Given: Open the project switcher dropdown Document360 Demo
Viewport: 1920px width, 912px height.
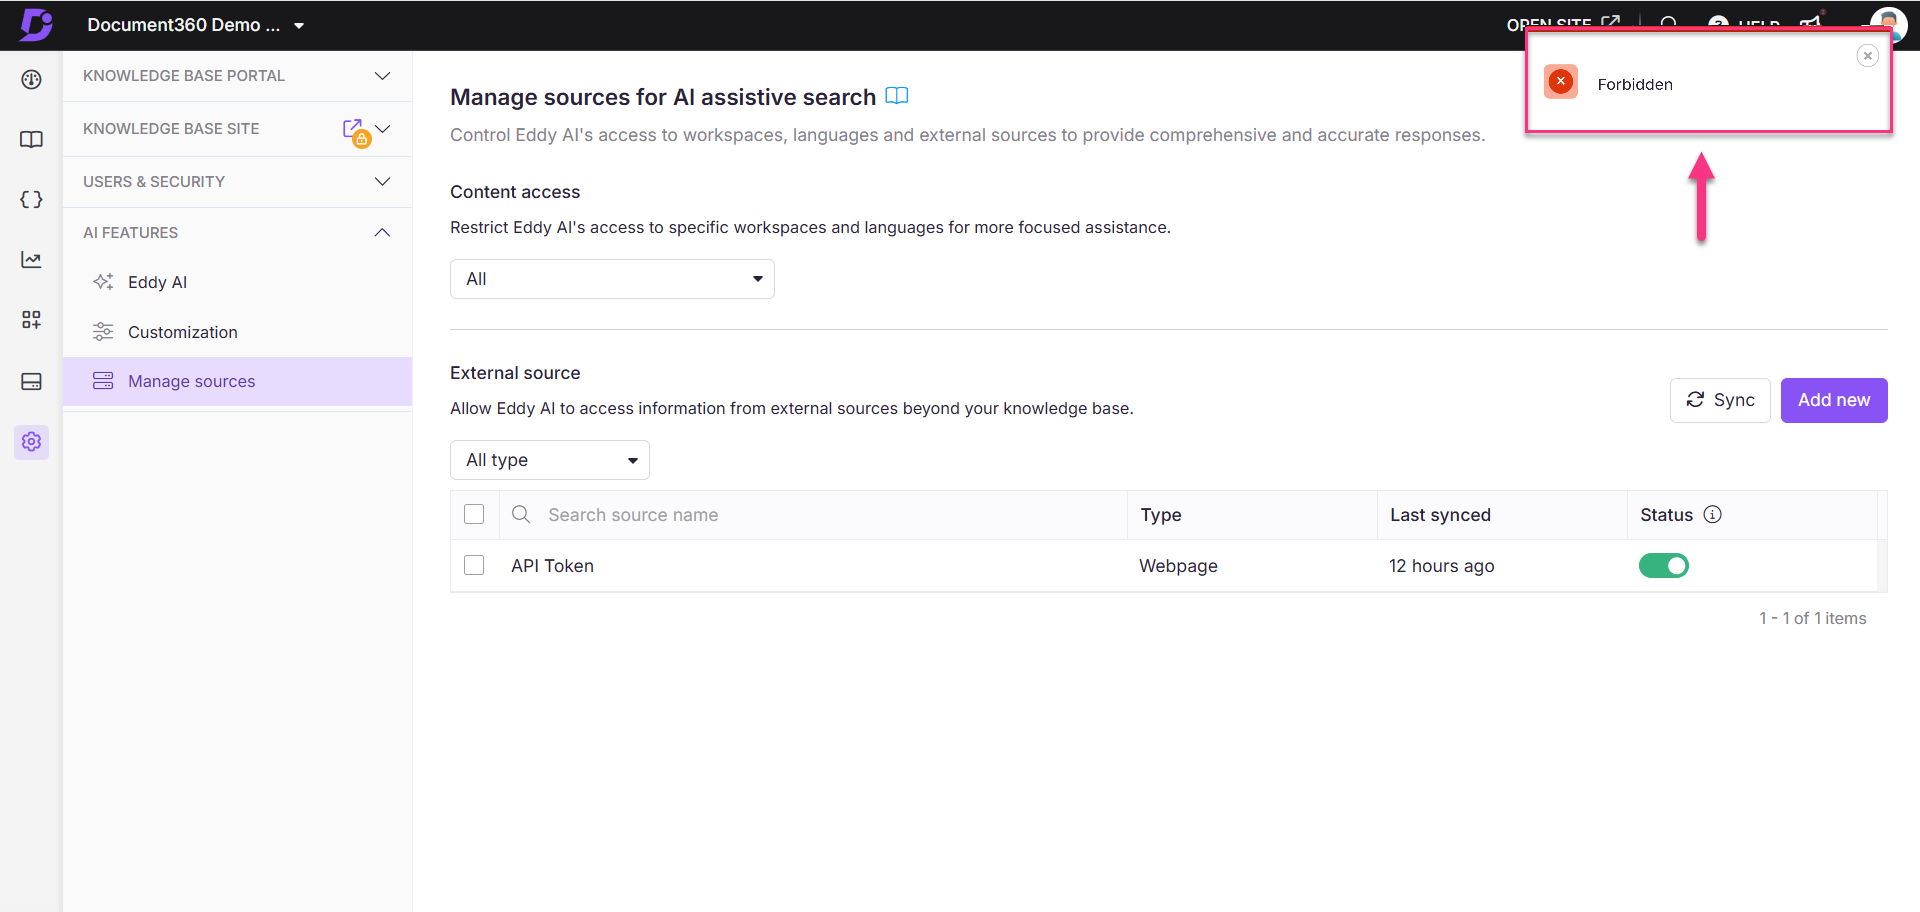Looking at the screenshot, I should (195, 25).
